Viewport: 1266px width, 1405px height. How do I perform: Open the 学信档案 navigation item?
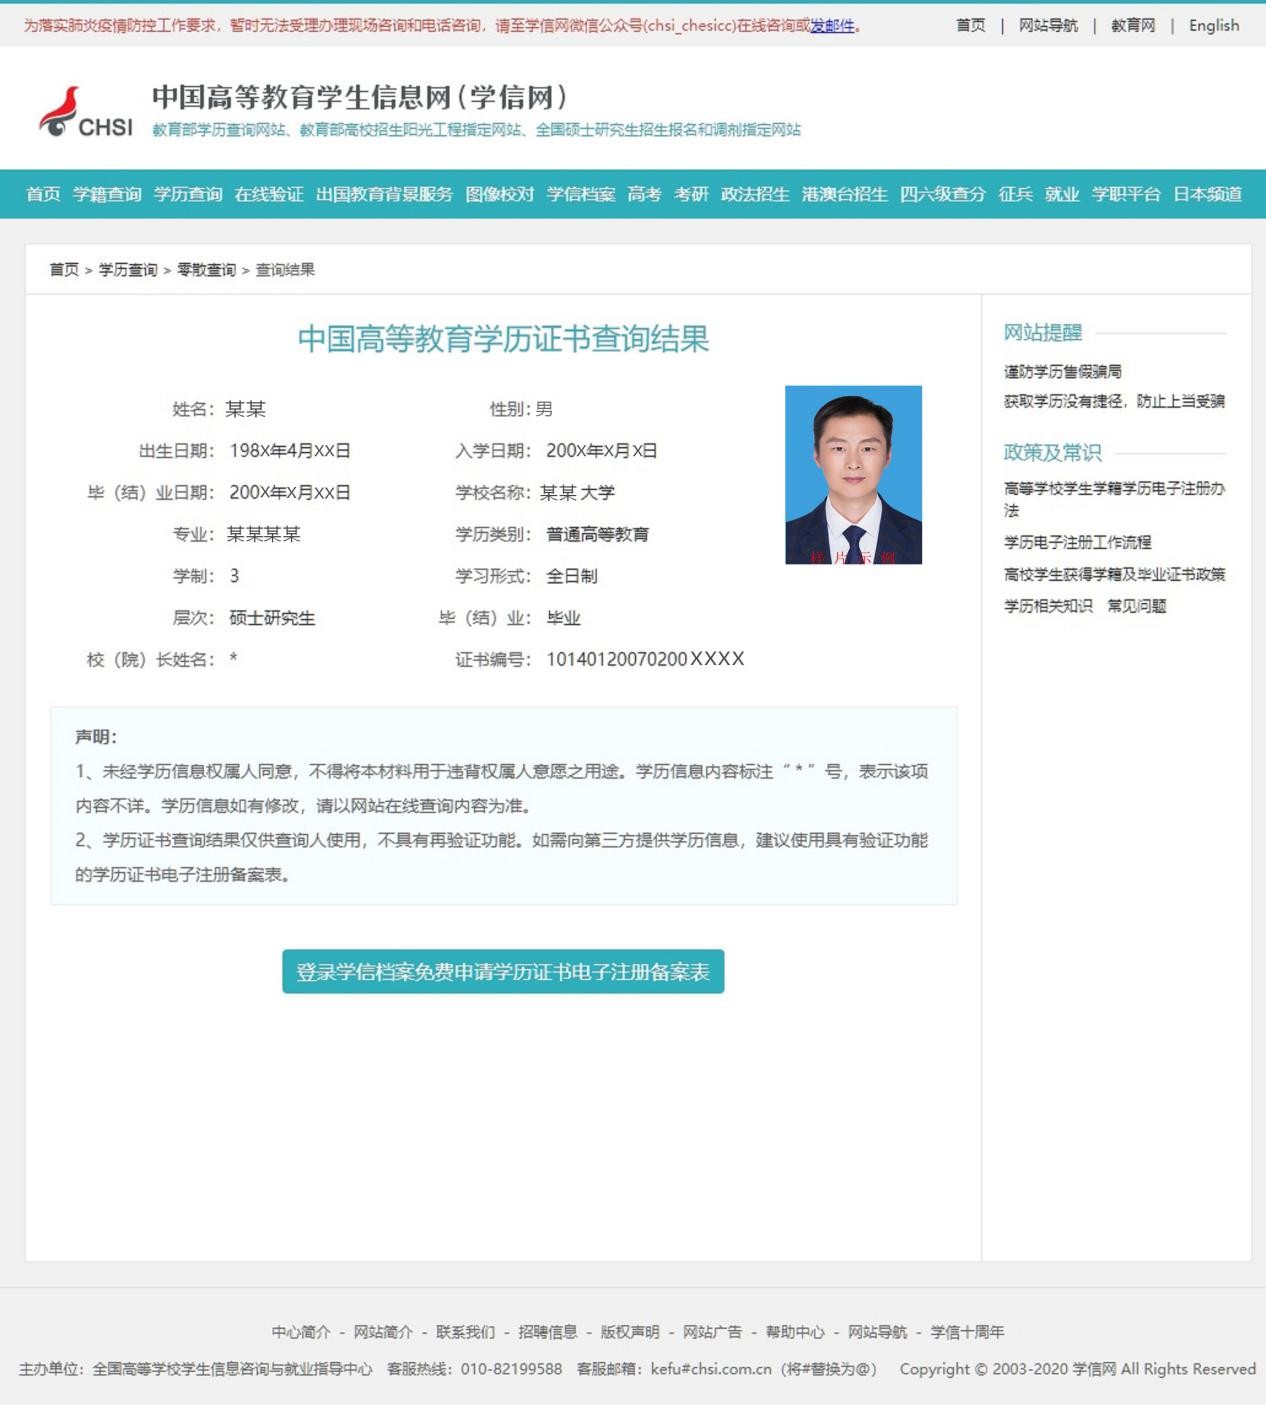581,194
